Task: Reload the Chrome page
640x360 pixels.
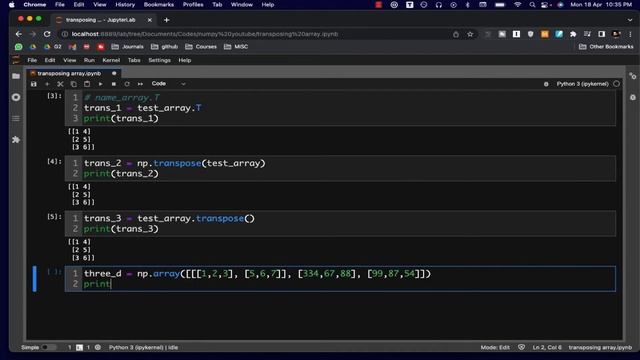Action: [47, 34]
